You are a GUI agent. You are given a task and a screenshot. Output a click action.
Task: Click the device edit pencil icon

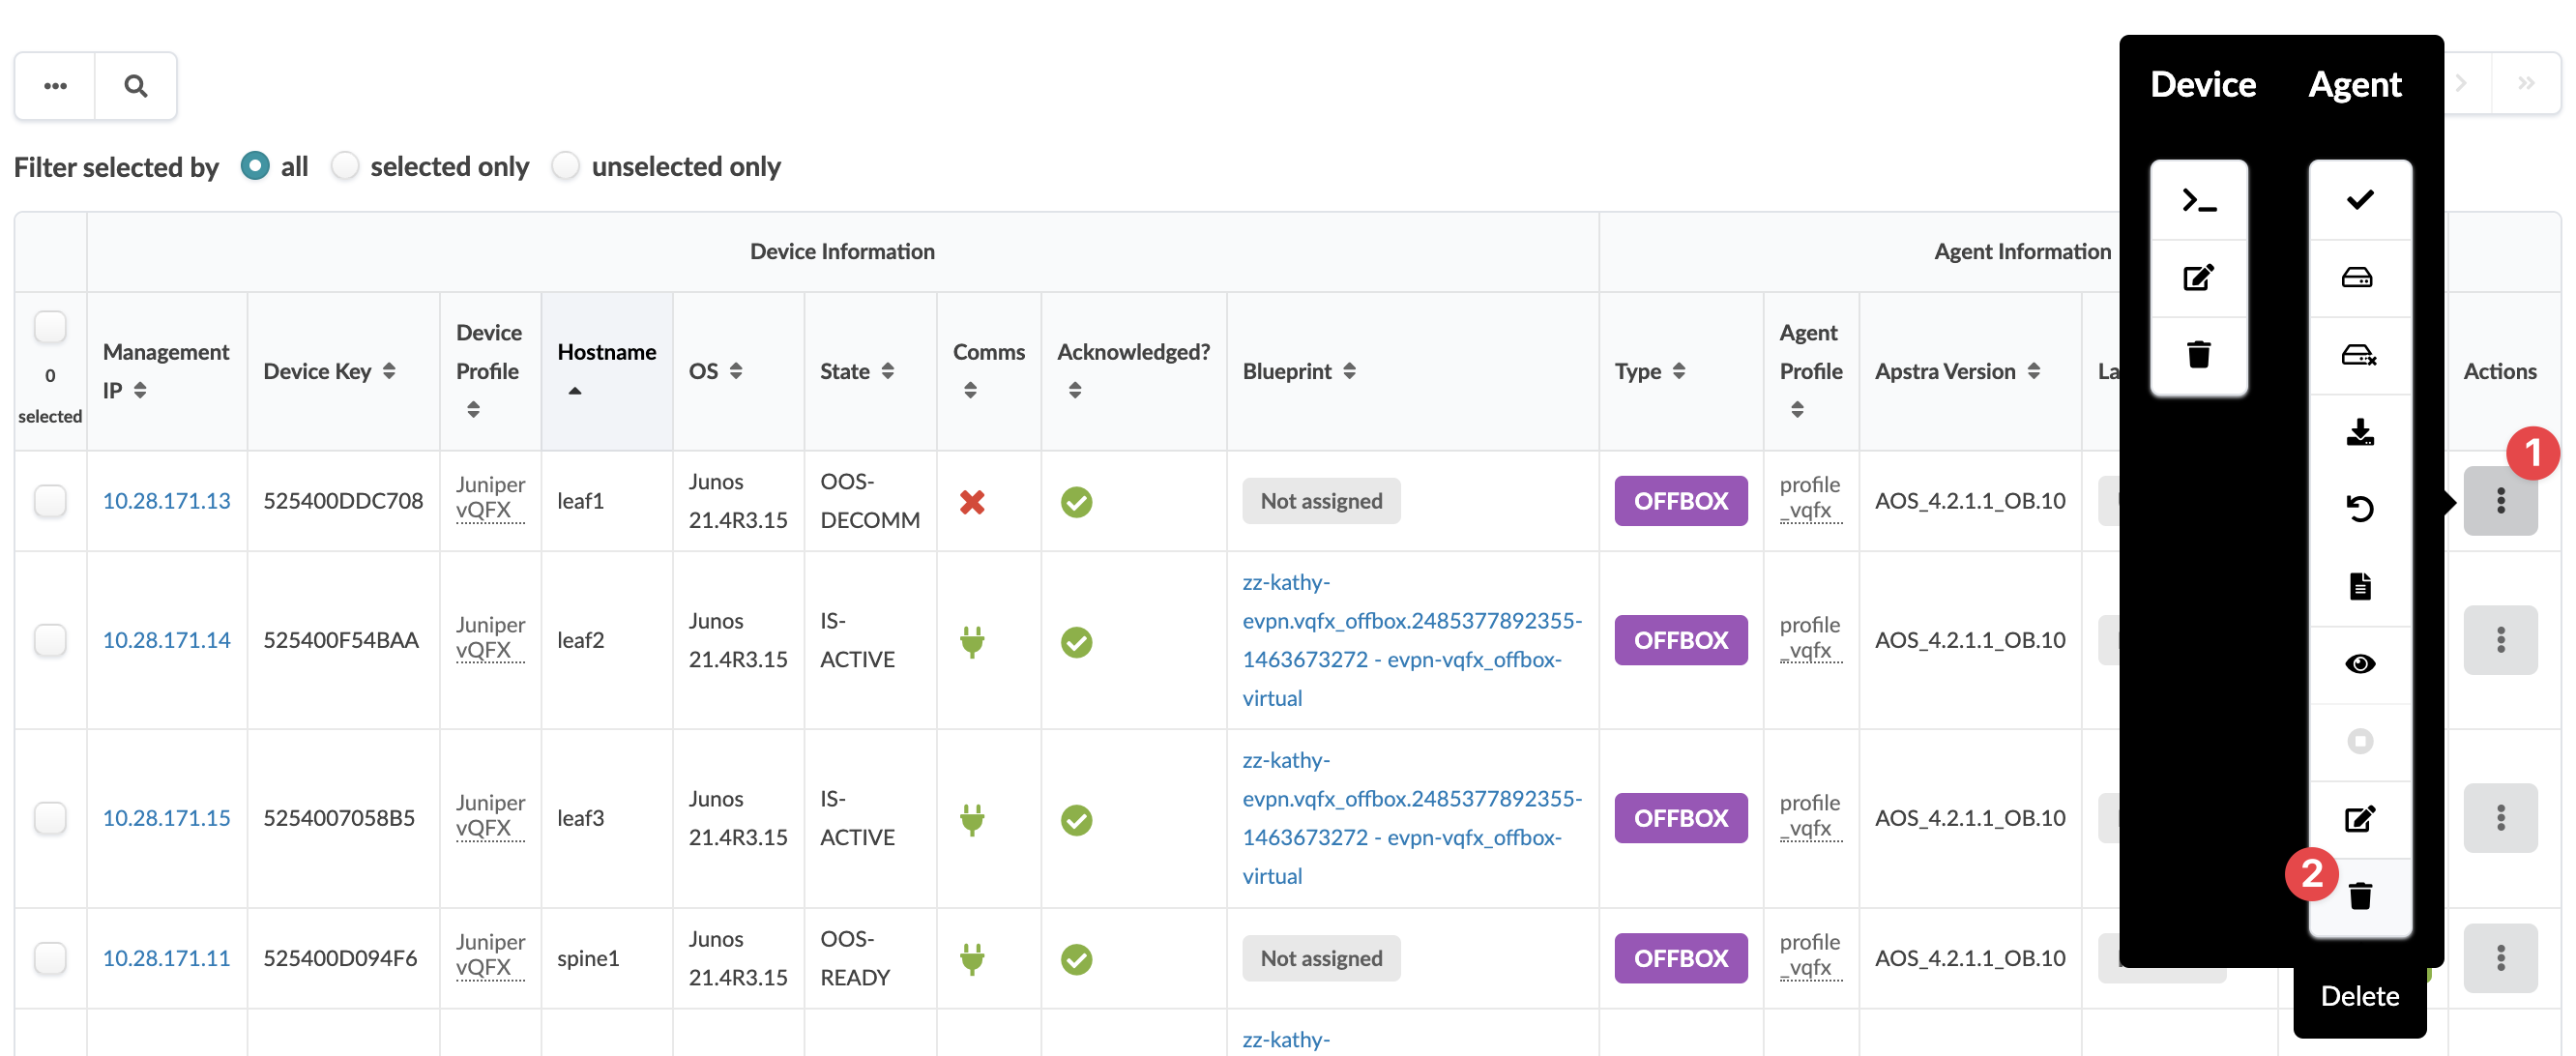click(2198, 278)
